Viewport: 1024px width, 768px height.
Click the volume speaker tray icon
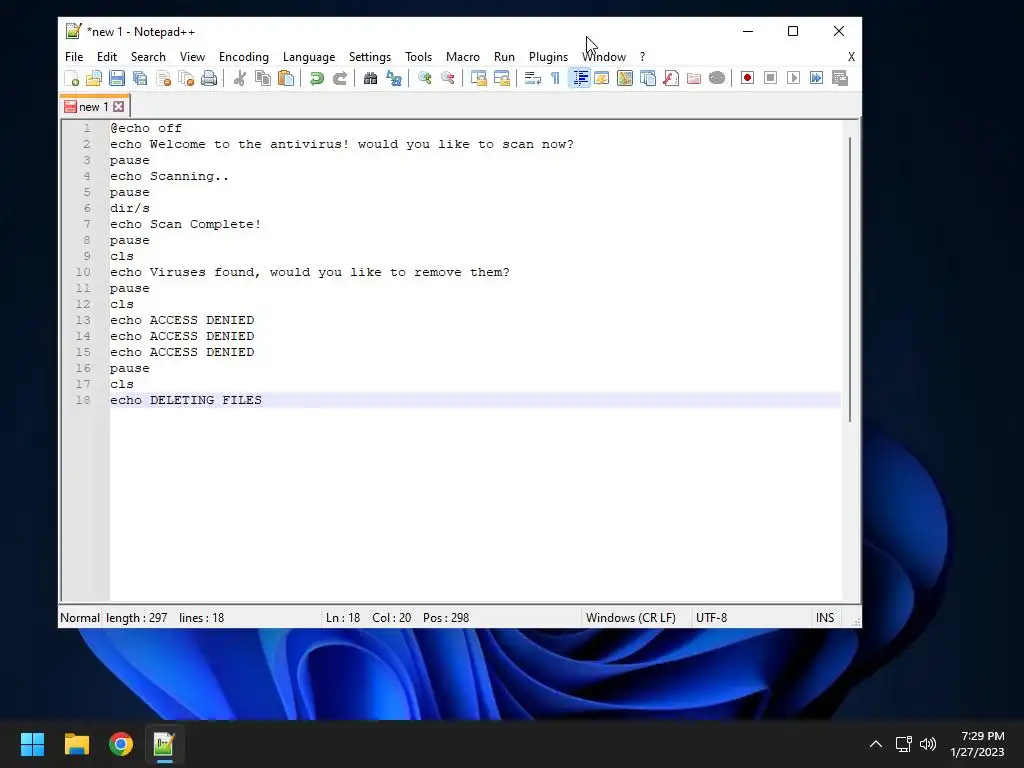click(927, 744)
